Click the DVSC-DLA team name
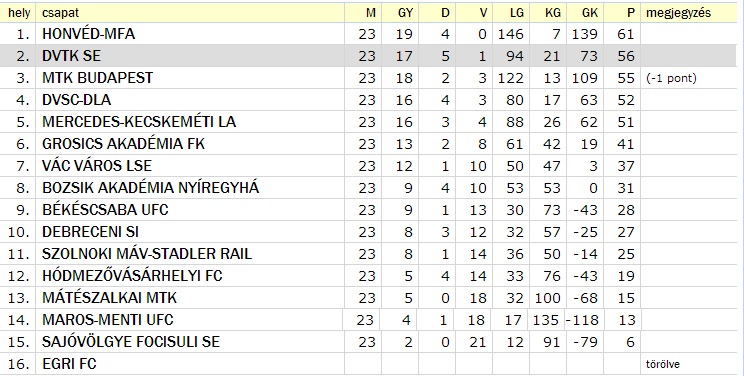 point(76,100)
